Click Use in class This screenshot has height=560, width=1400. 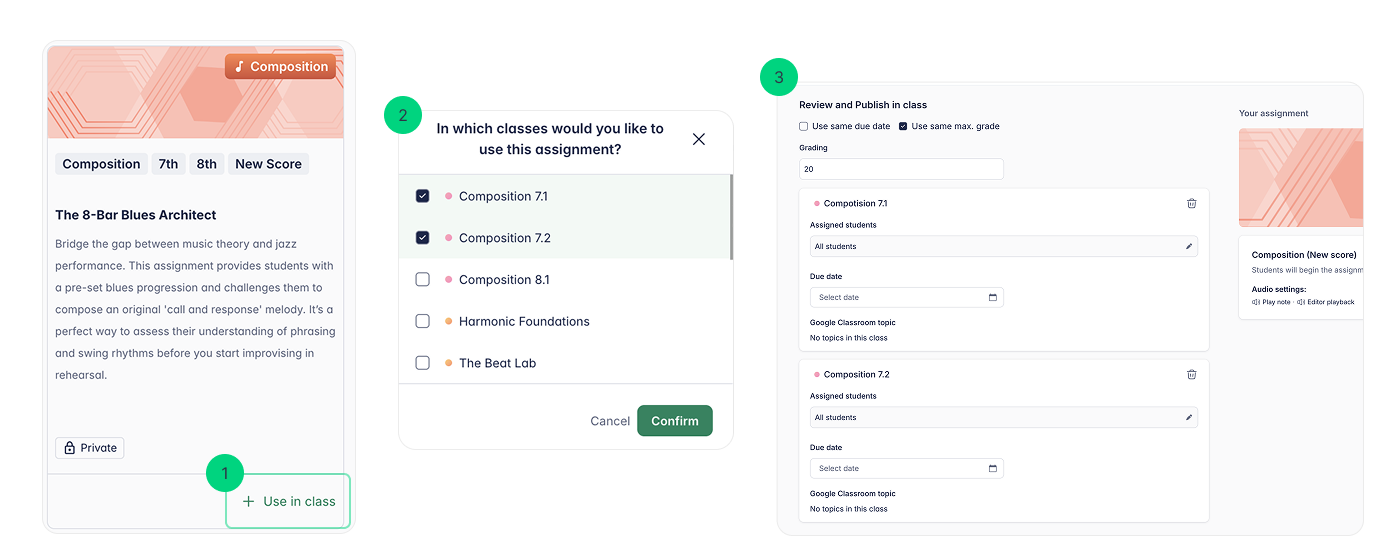289,501
